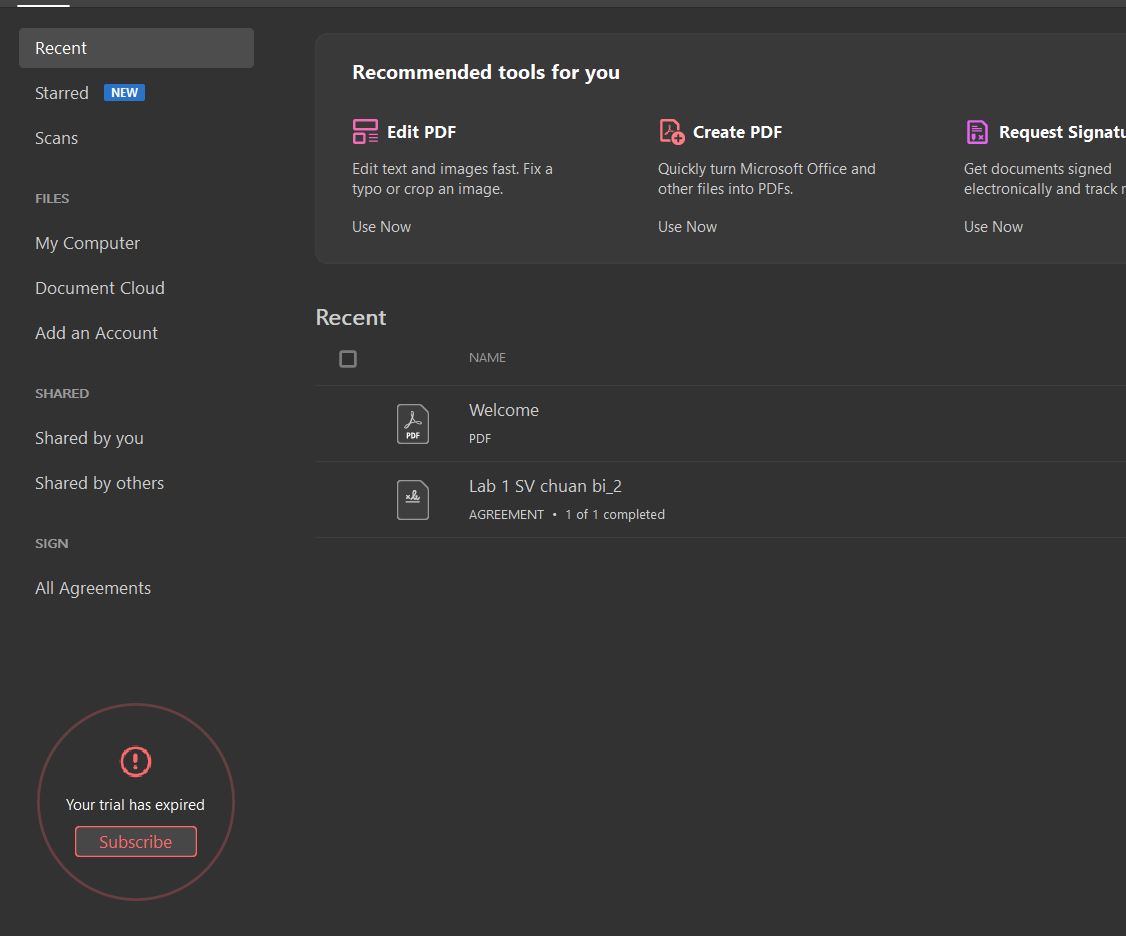This screenshot has height=936, width=1126.
Task: Open the Recent section in sidebar
Action: click(61, 48)
